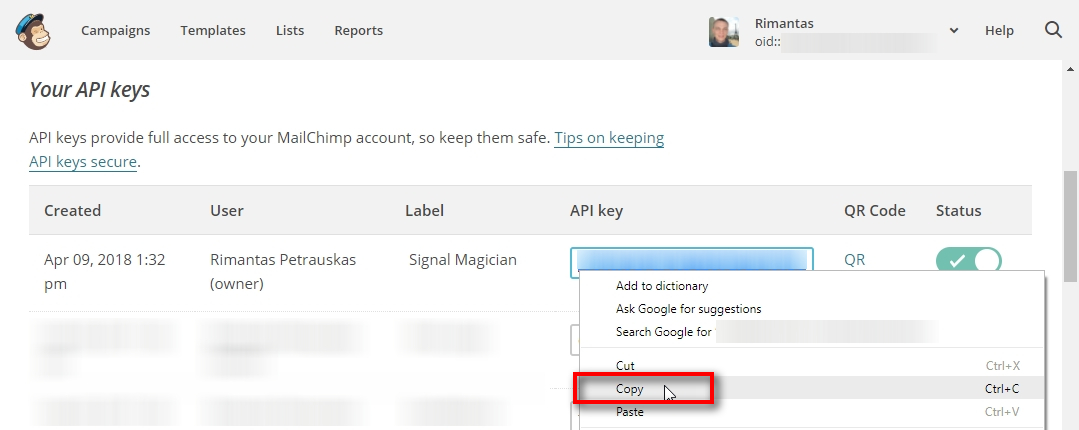
Task: Click the Help link in header
Action: [x=999, y=30]
